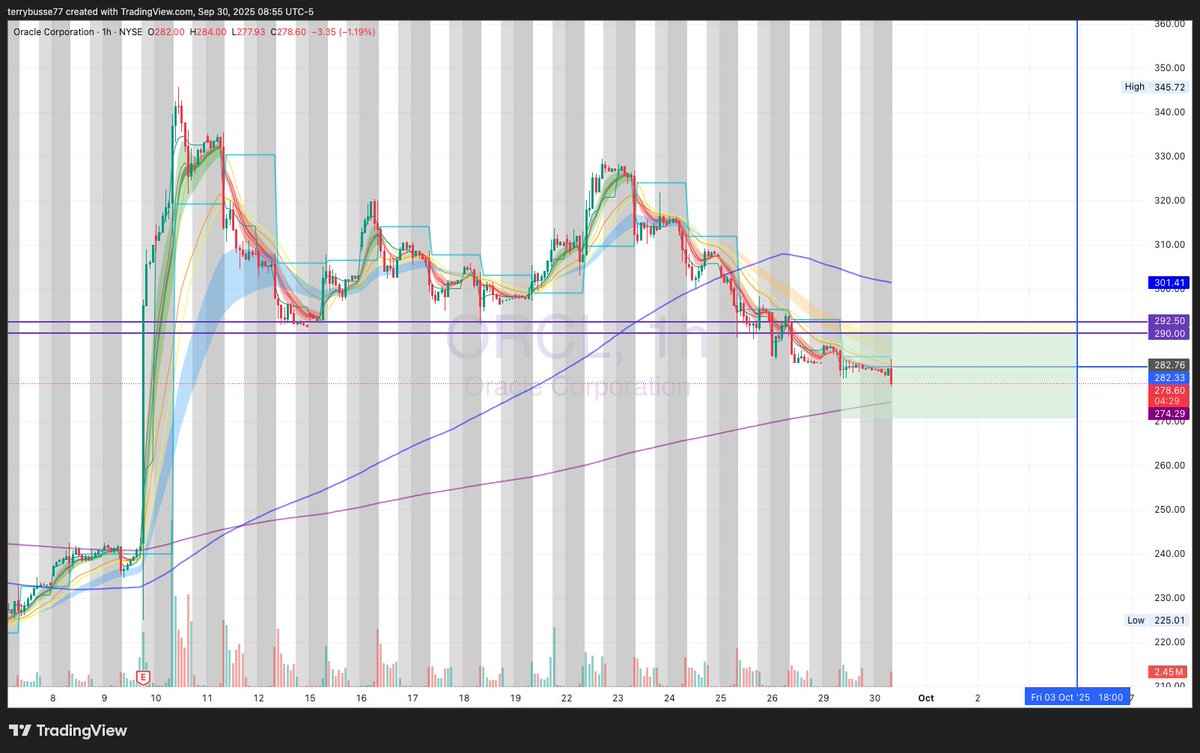1200x753 pixels.
Task: Click the 220.00 price axis value
Action: 1169,641
